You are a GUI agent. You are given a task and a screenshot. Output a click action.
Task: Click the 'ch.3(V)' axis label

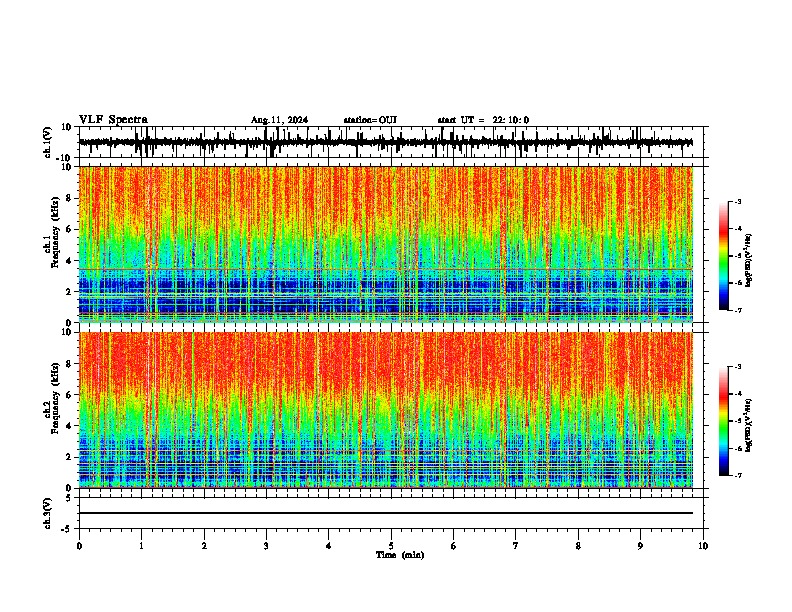[47, 514]
